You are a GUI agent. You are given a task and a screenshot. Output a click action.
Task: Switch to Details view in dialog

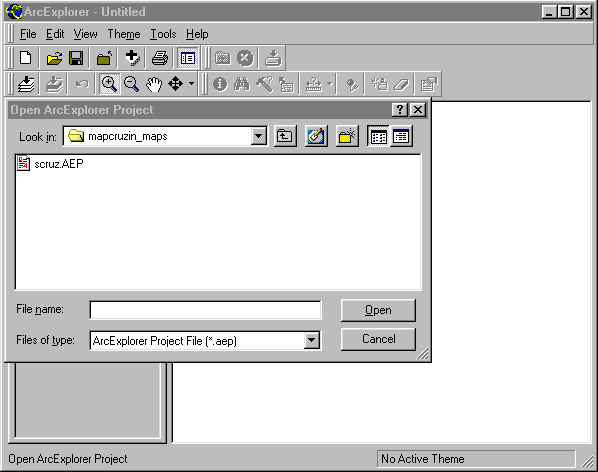(x=400, y=136)
